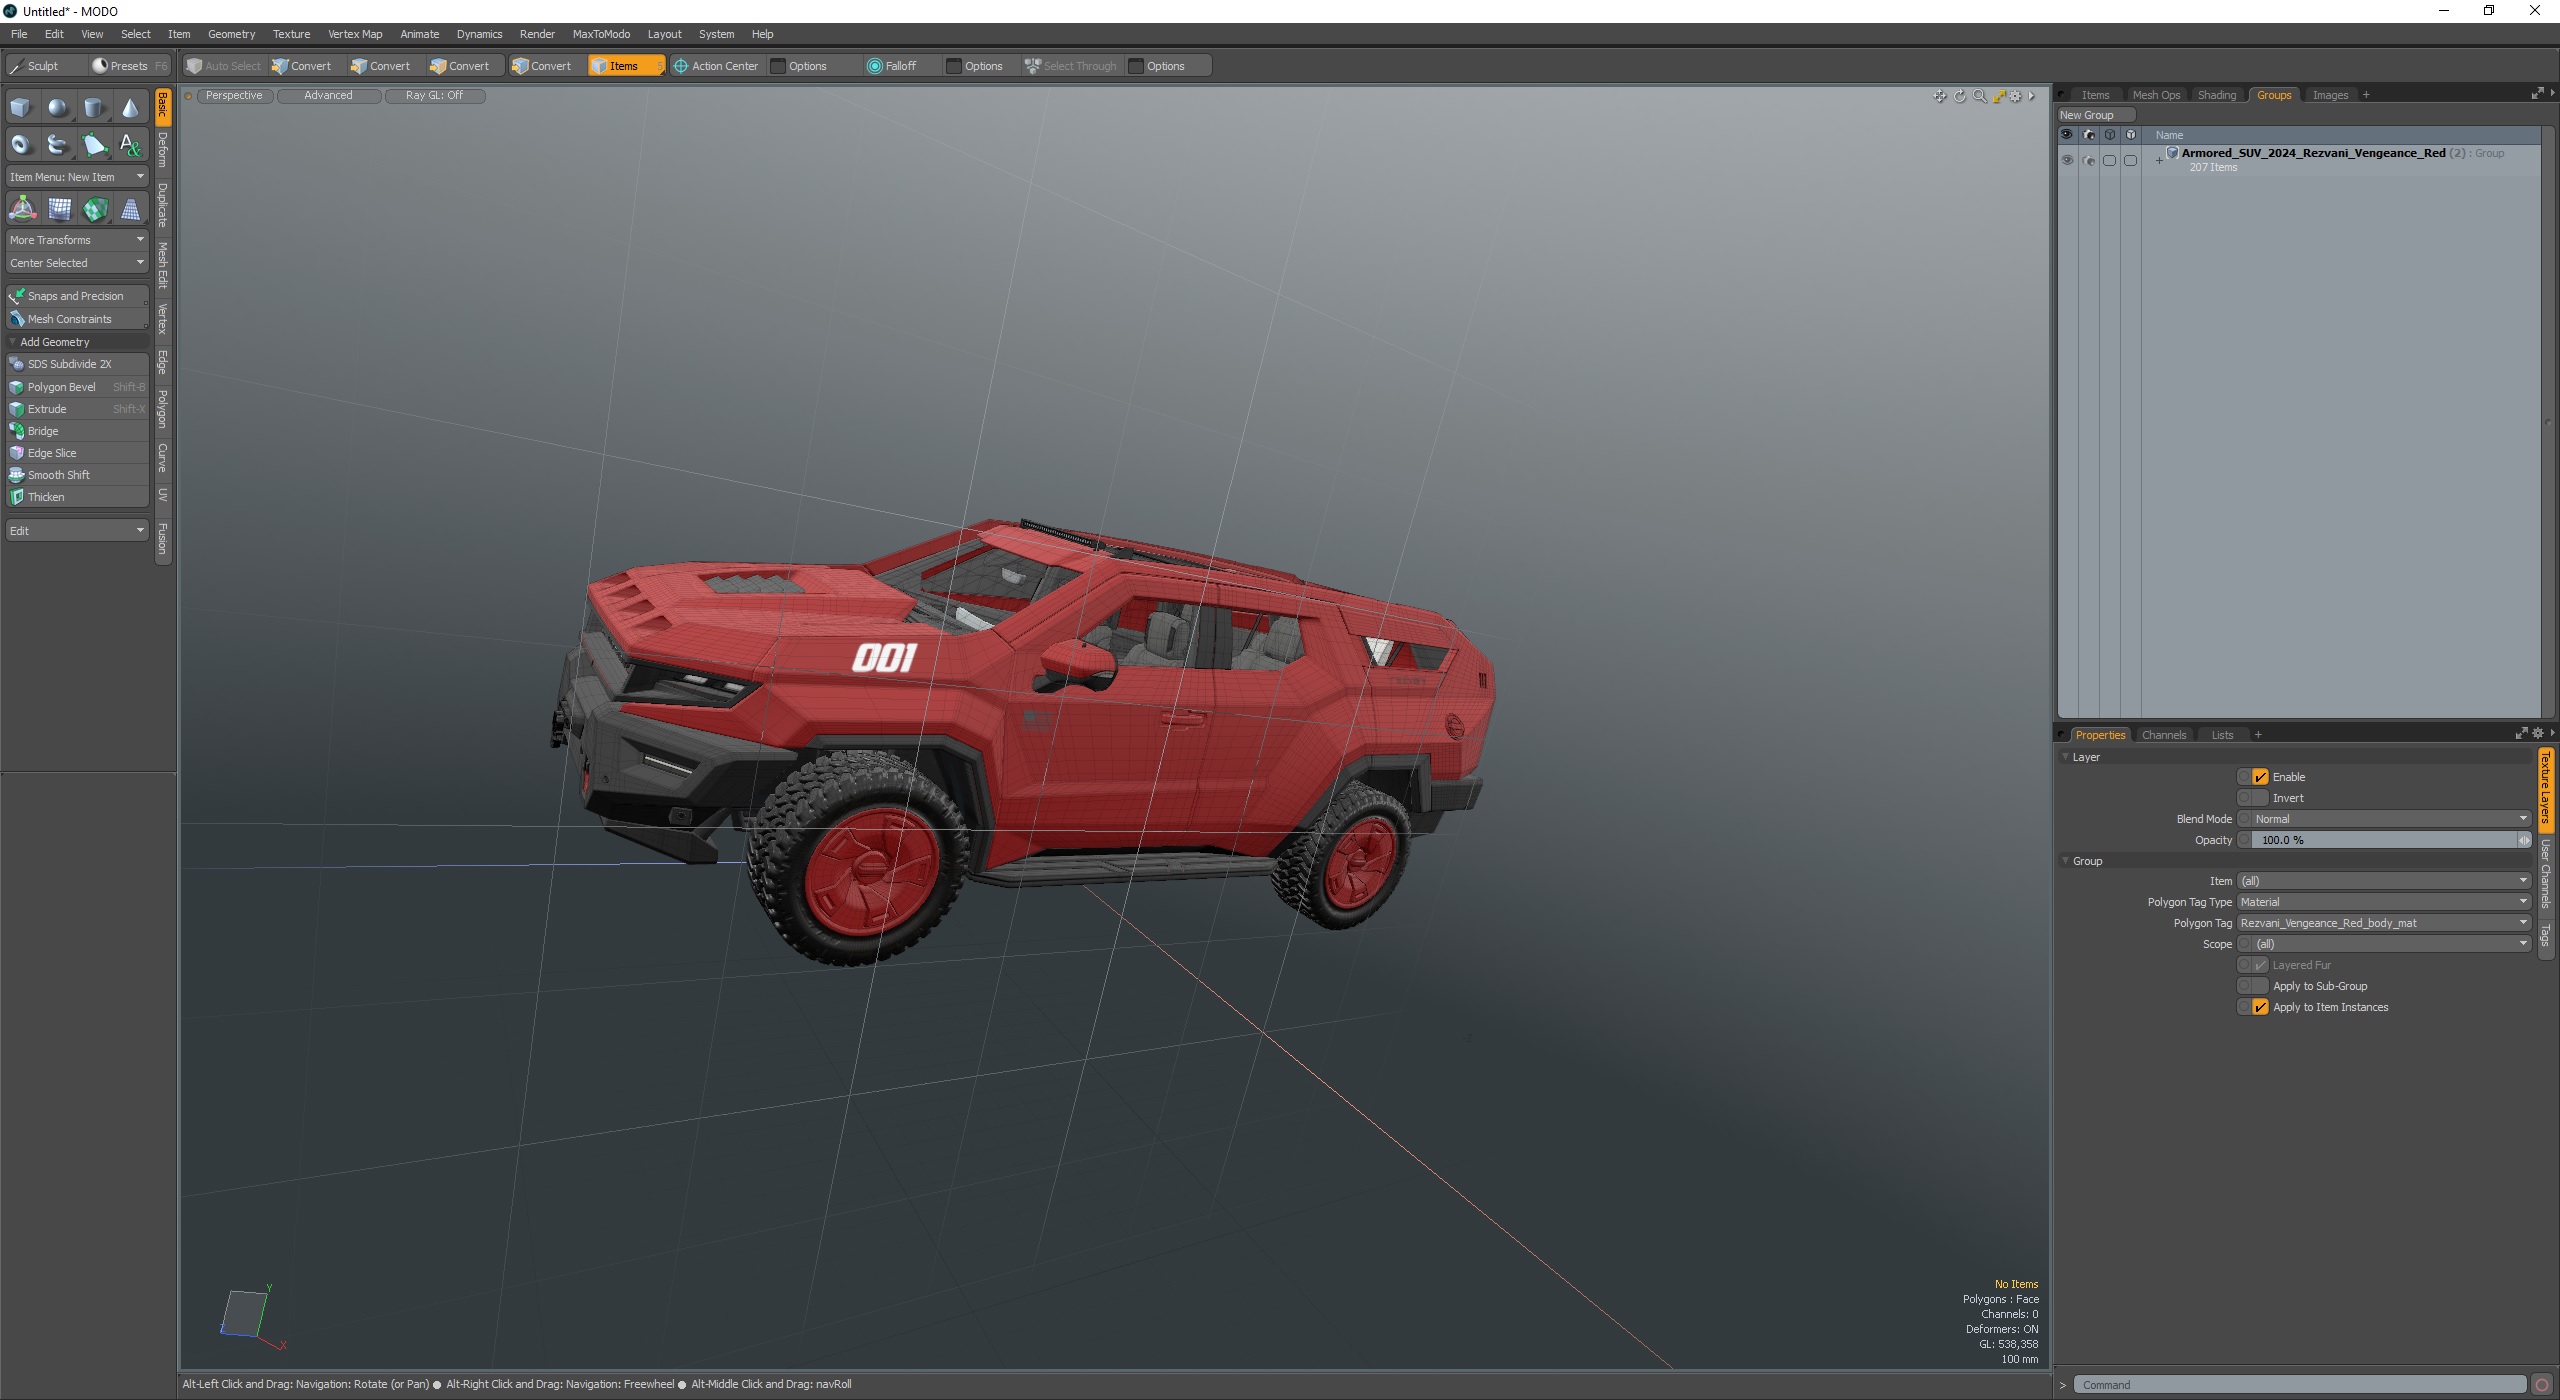Image resolution: width=2560 pixels, height=1400 pixels.
Task: Activate the Soft deform grid tool
Action: coord(59,209)
